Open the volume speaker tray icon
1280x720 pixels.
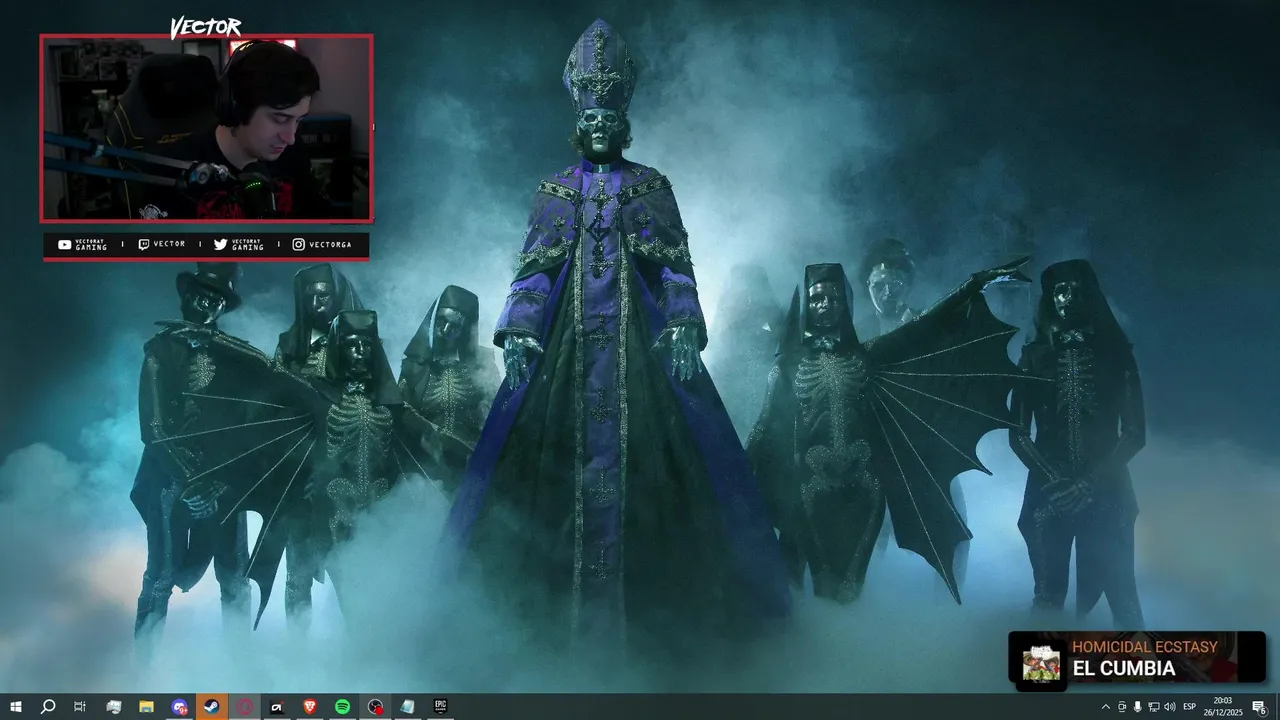point(1170,707)
